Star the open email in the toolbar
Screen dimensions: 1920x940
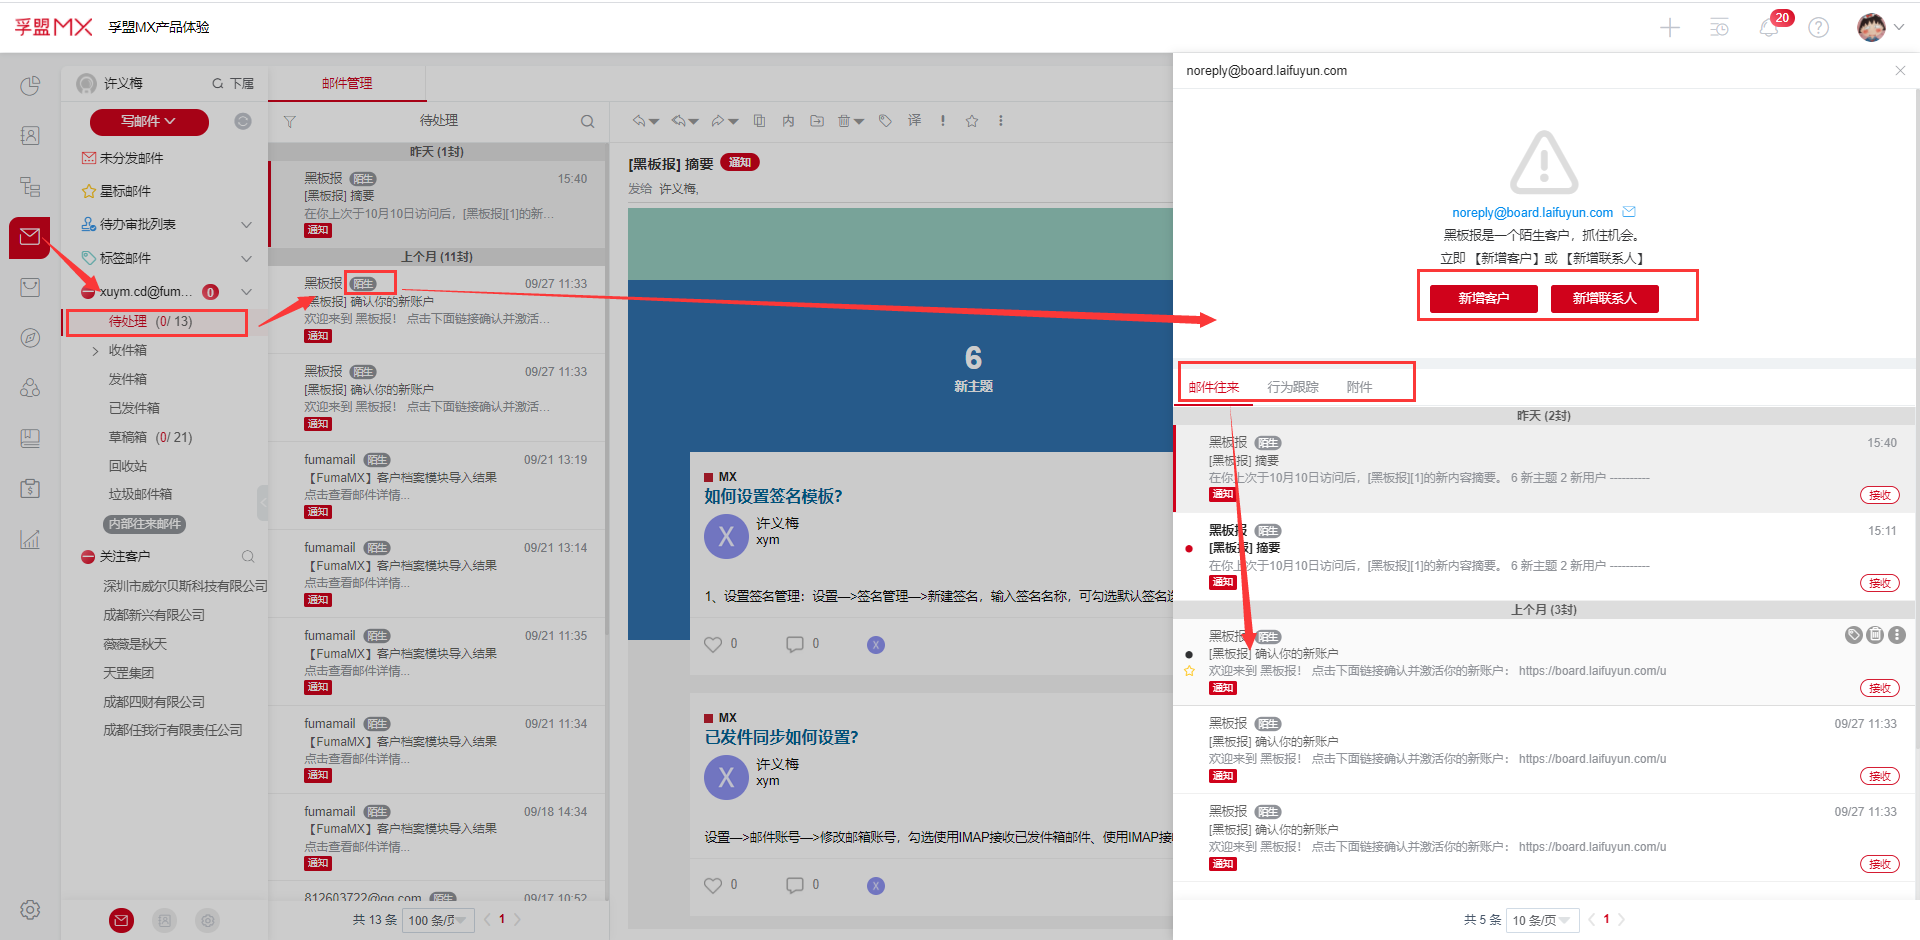tap(971, 121)
